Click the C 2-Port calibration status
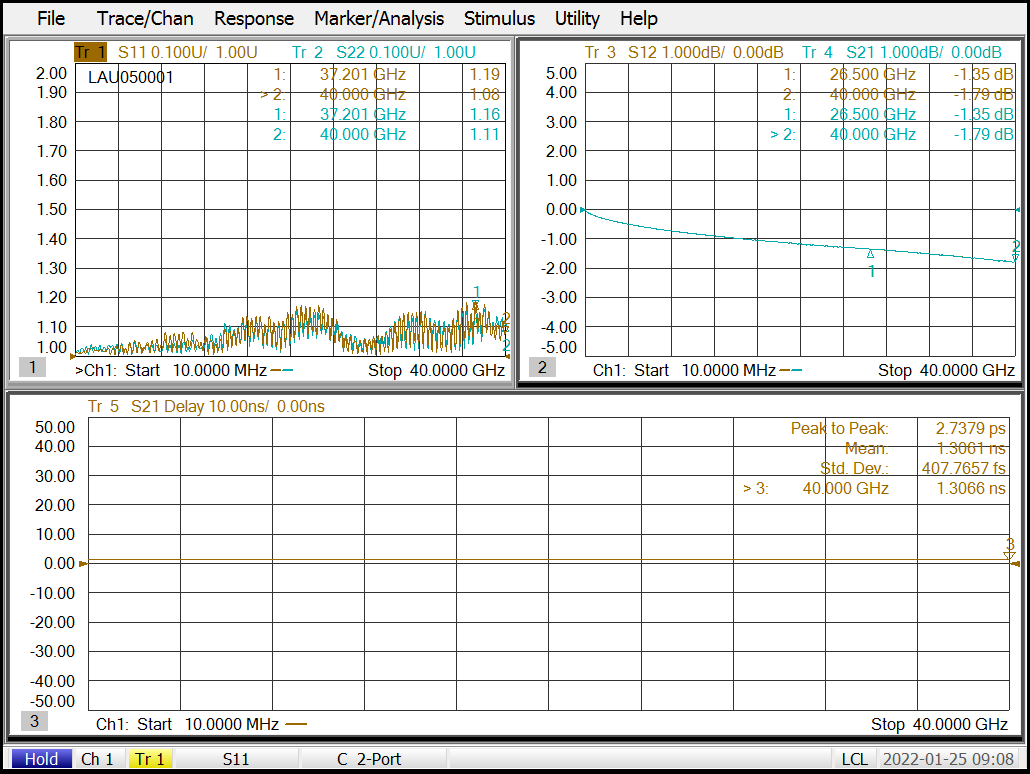This screenshot has height=774, width=1030. 368,759
